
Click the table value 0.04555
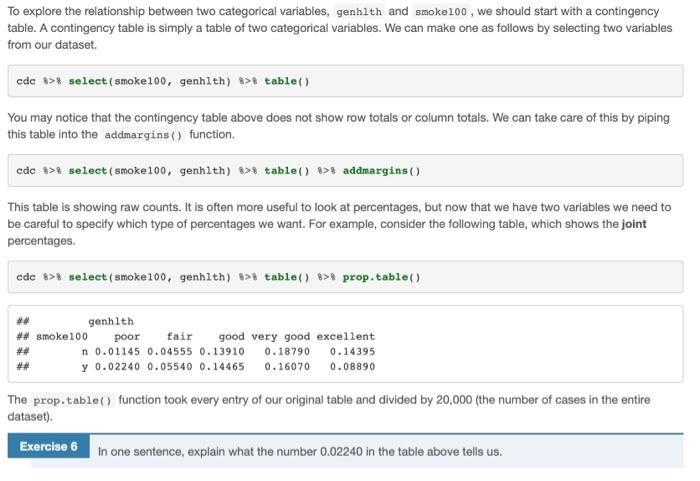[170, 351]
